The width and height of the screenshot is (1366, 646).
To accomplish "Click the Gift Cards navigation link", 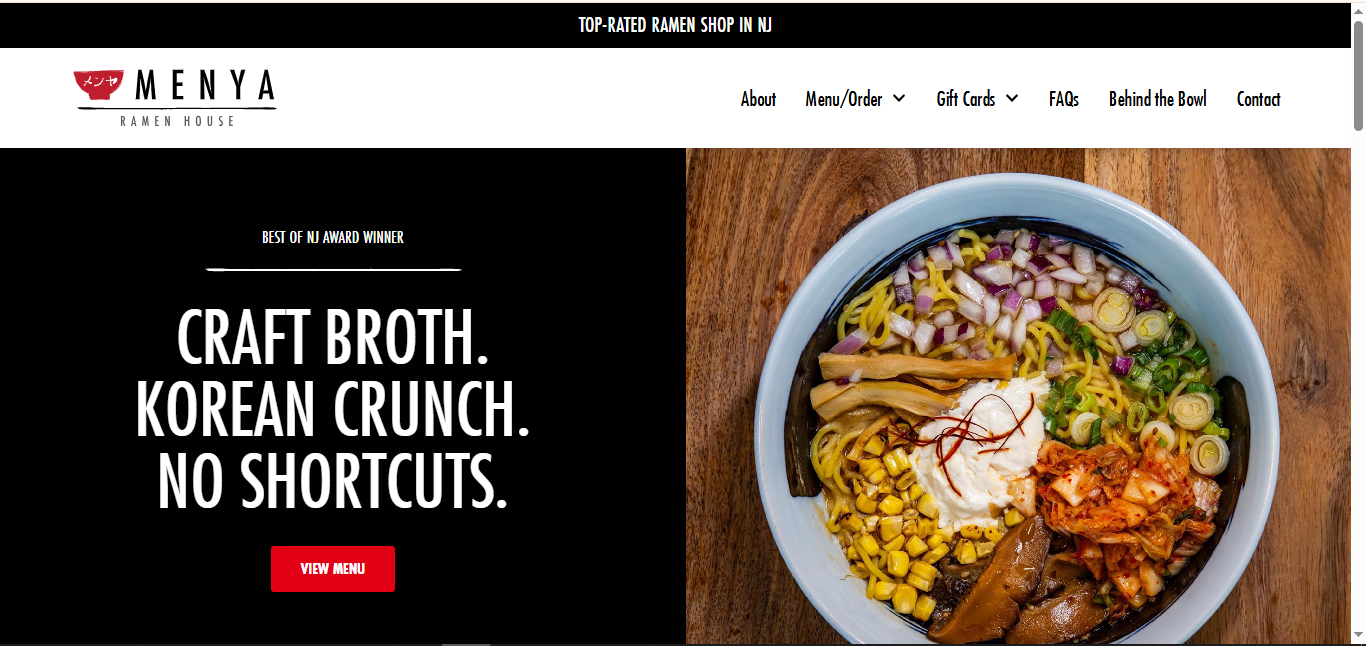I will click(966, 98).
